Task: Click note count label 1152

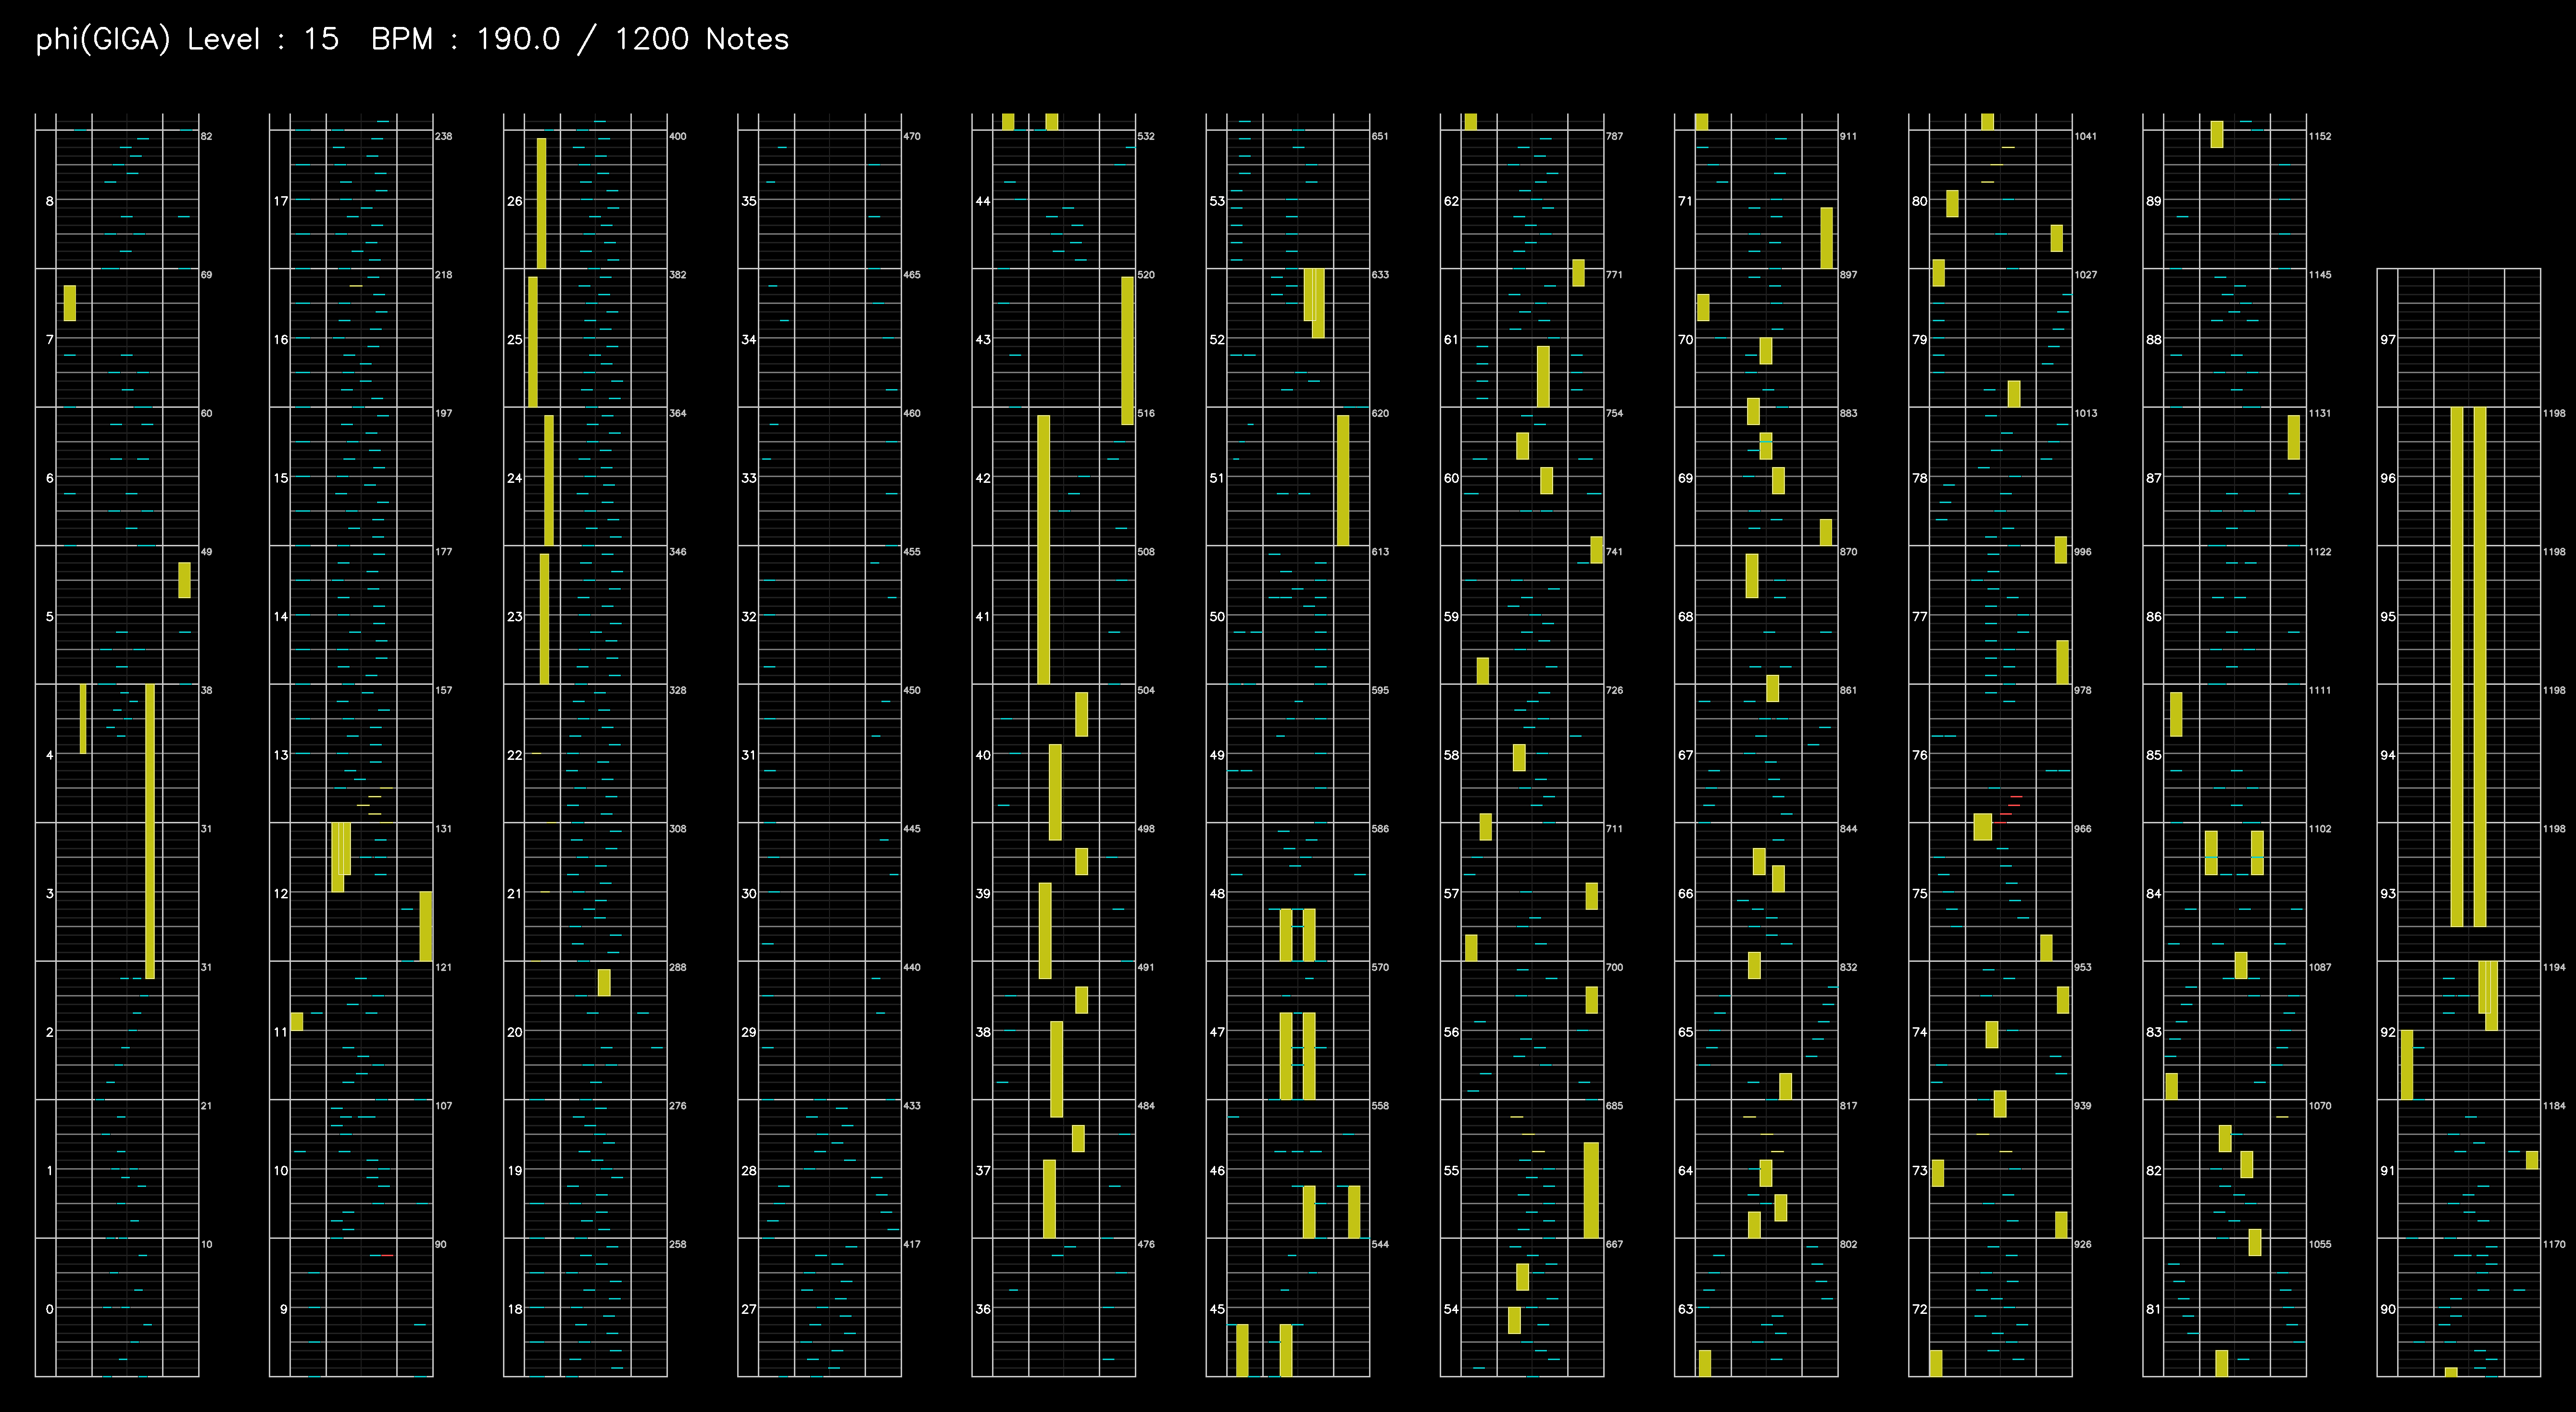Action: (2319, 136)
